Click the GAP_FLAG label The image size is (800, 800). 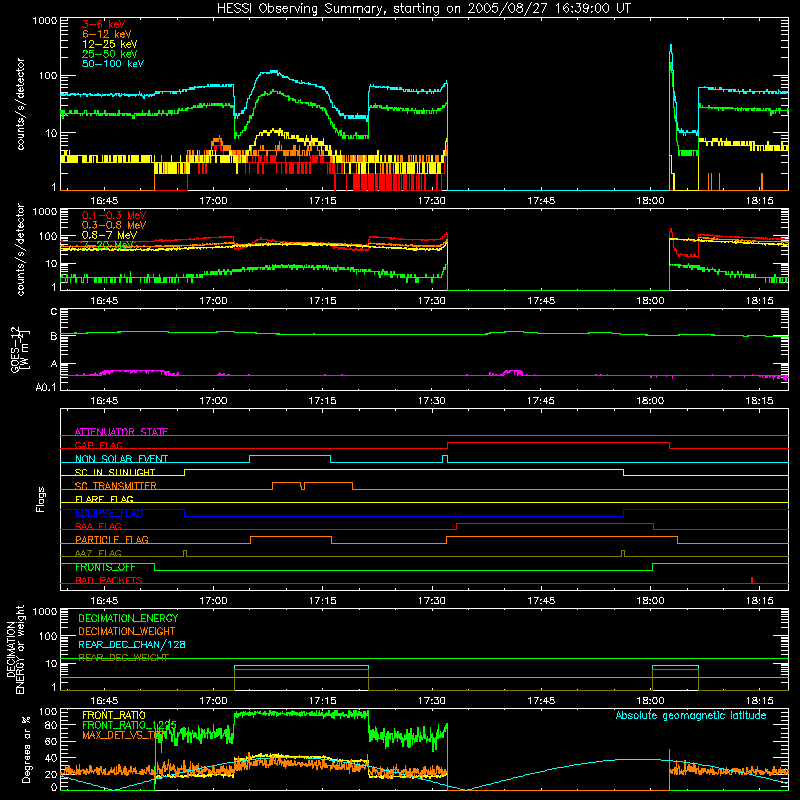[98, 445]
